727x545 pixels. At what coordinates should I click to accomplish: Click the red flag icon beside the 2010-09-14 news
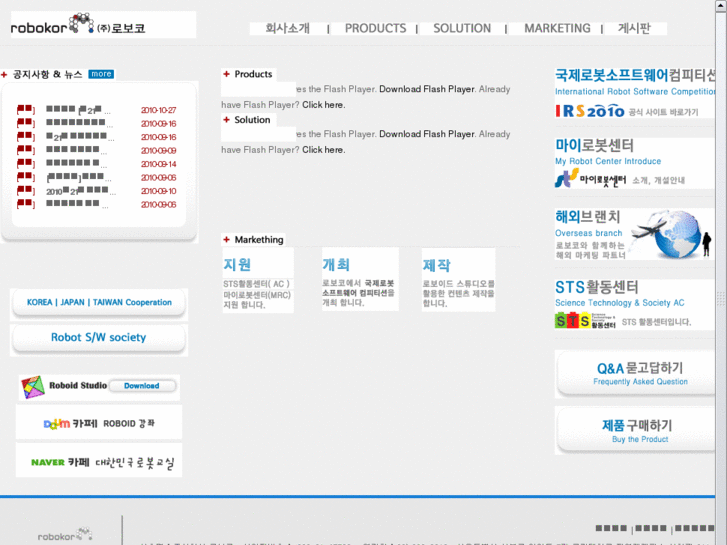point(26,164)
